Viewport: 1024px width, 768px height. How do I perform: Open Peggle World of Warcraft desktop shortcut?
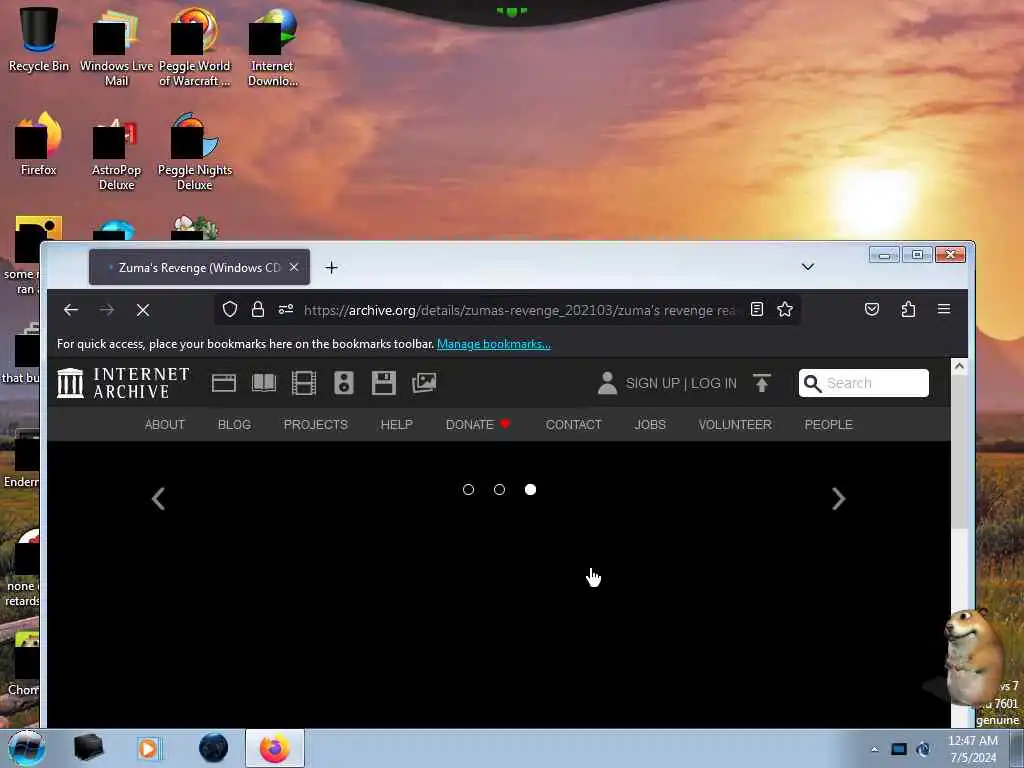195,47
